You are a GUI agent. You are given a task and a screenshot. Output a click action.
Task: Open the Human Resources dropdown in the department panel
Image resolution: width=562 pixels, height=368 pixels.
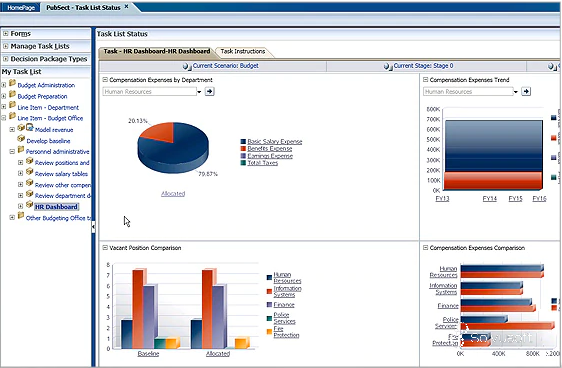coord(199,92)
